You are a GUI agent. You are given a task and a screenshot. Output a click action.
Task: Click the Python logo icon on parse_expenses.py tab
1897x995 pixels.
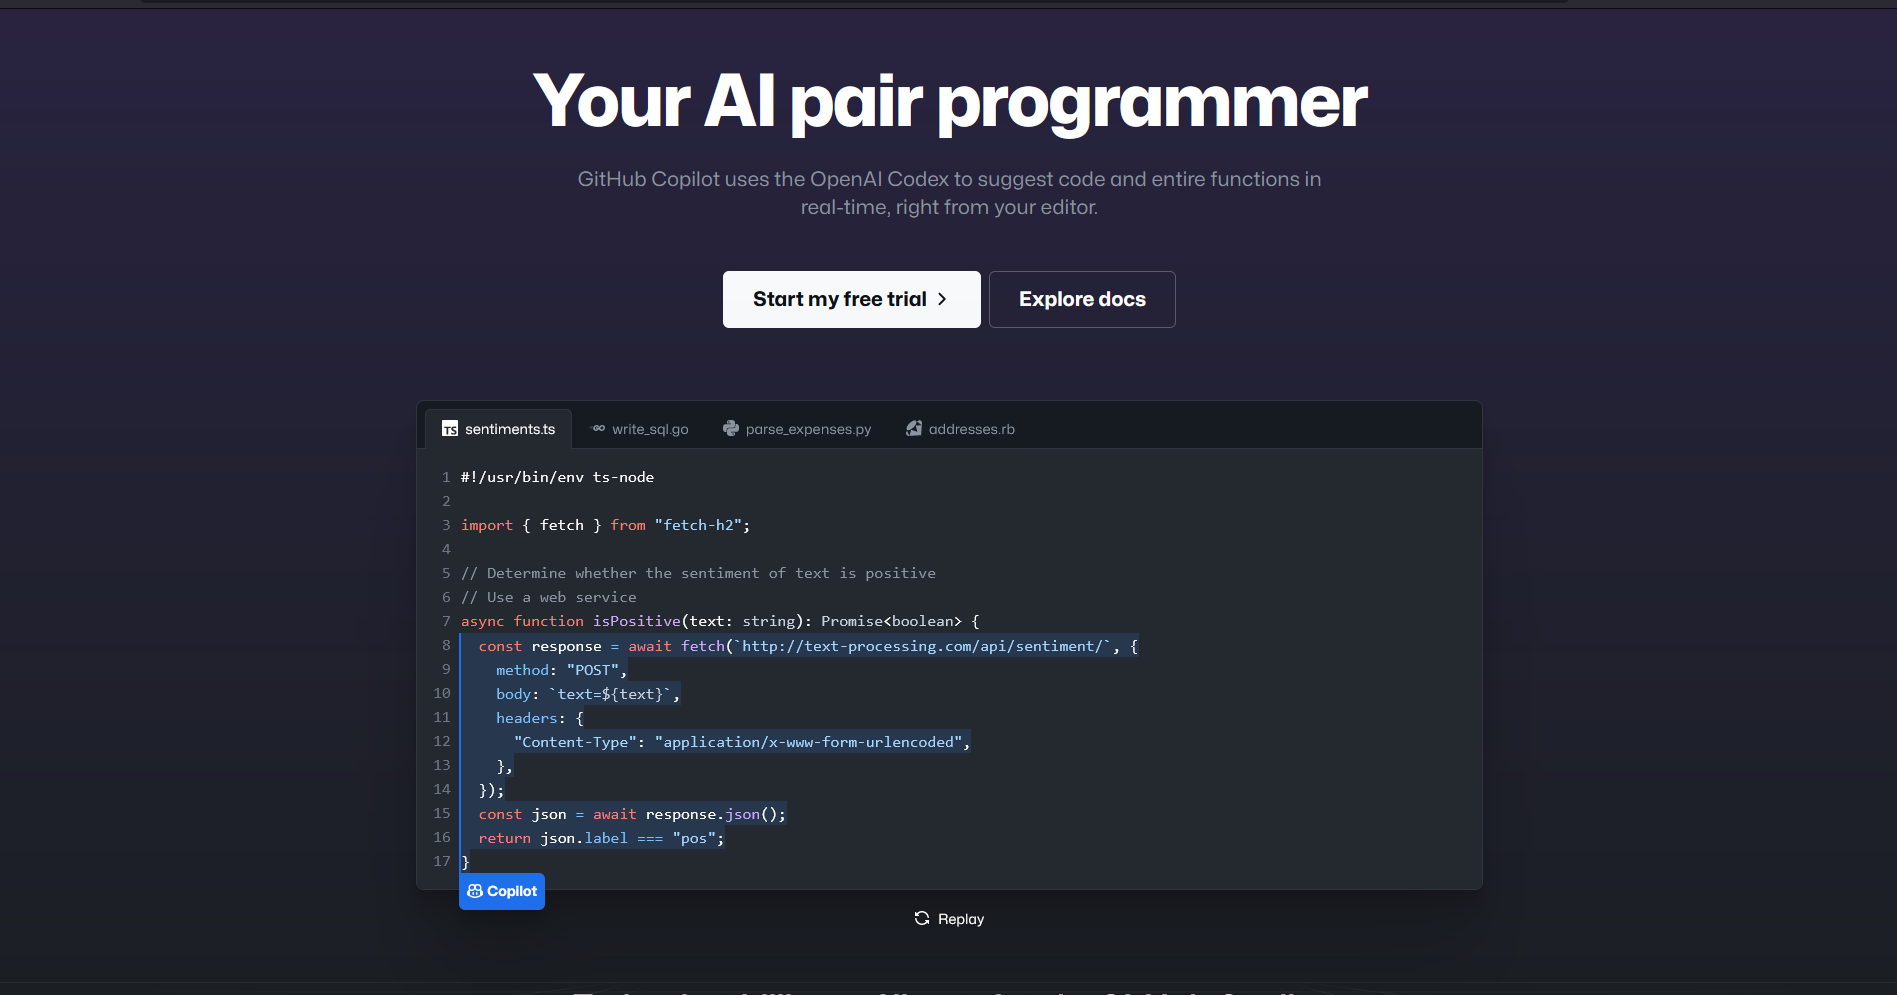731,428
